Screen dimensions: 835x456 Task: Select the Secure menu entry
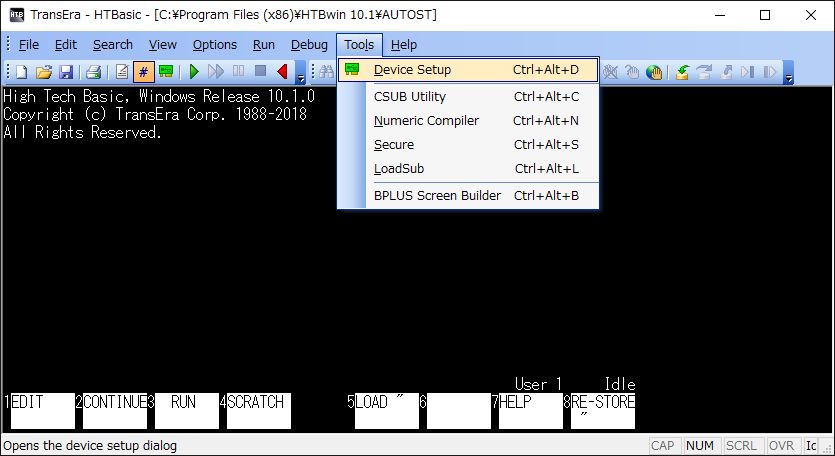tap(468, 145)
